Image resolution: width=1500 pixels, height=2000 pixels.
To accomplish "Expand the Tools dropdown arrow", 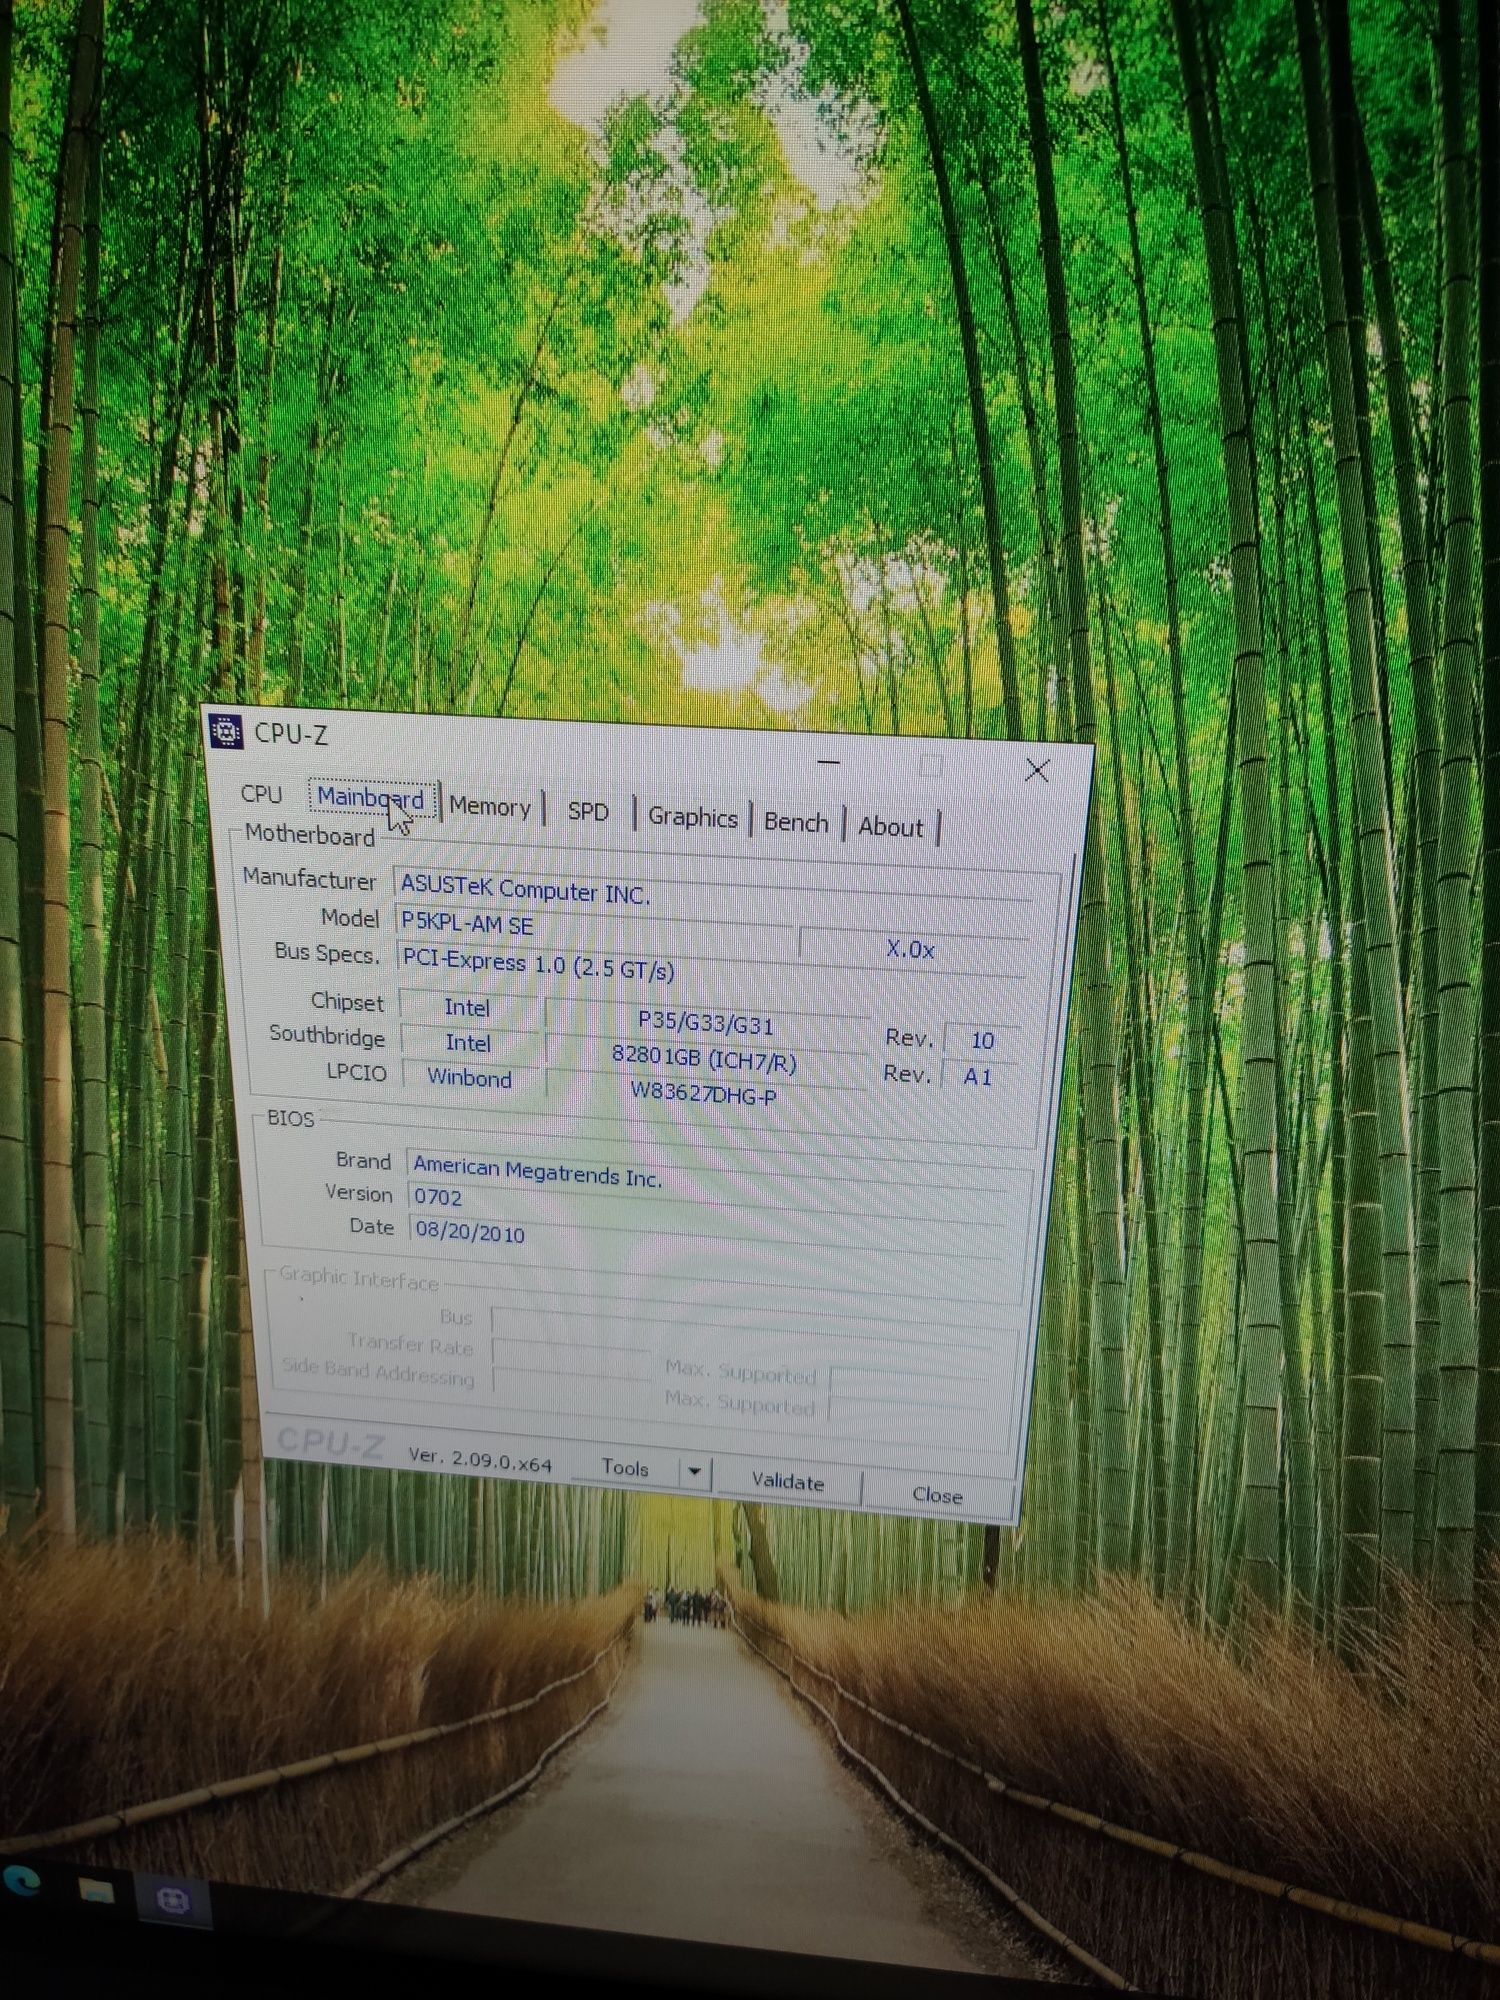I will [694, 1471].
